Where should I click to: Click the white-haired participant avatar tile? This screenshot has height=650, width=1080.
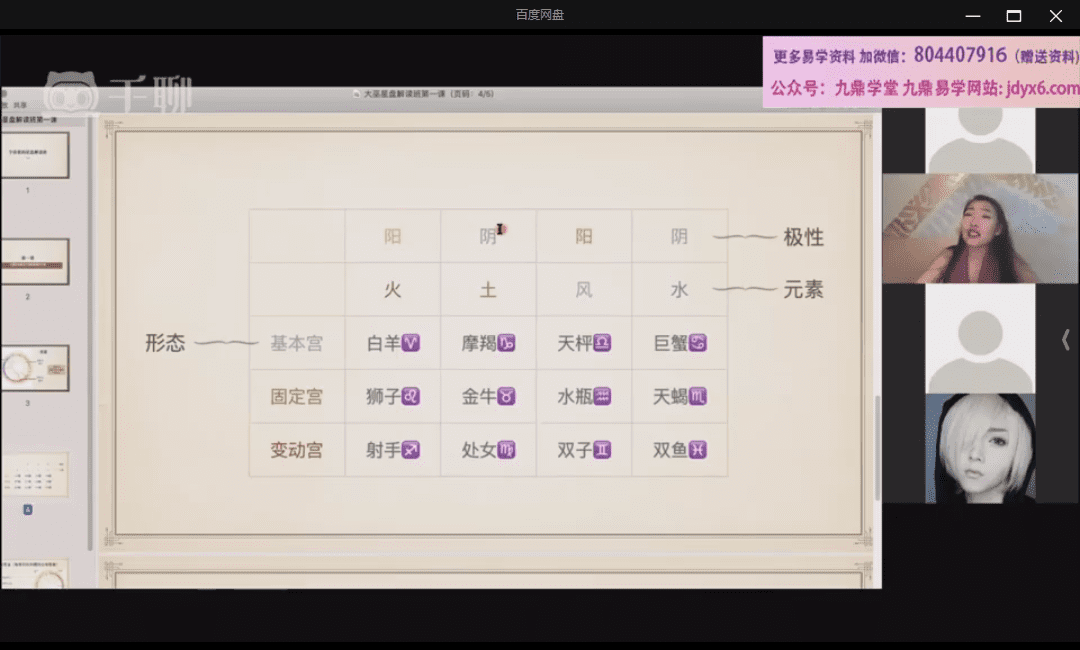pos(979,448)
